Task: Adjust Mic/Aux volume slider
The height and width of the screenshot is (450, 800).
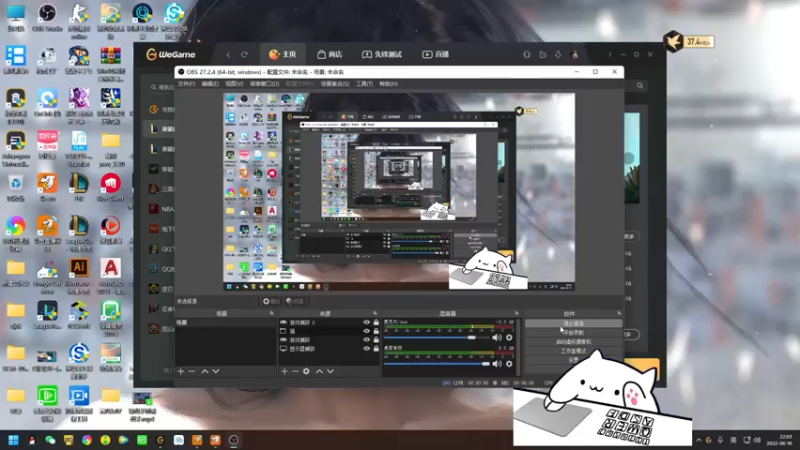Action: coord(436,337)
